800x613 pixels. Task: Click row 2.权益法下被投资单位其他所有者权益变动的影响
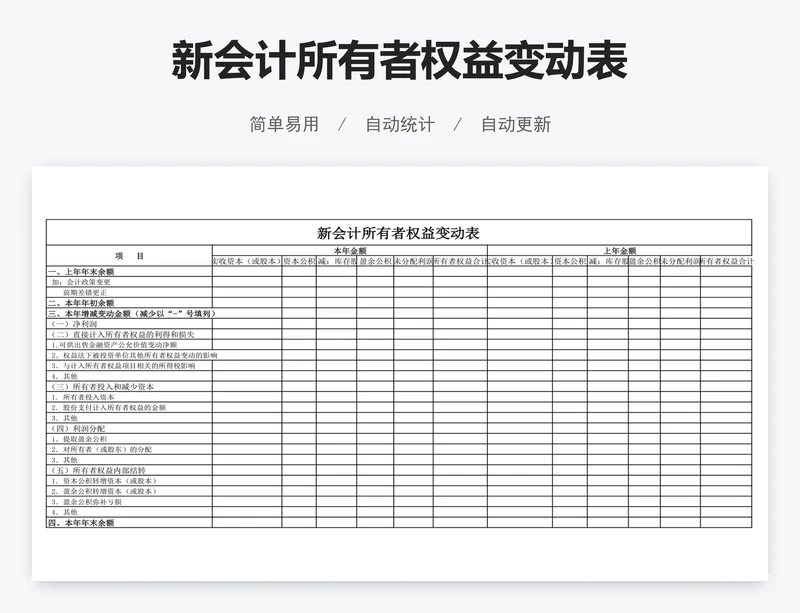click(134, 355)
